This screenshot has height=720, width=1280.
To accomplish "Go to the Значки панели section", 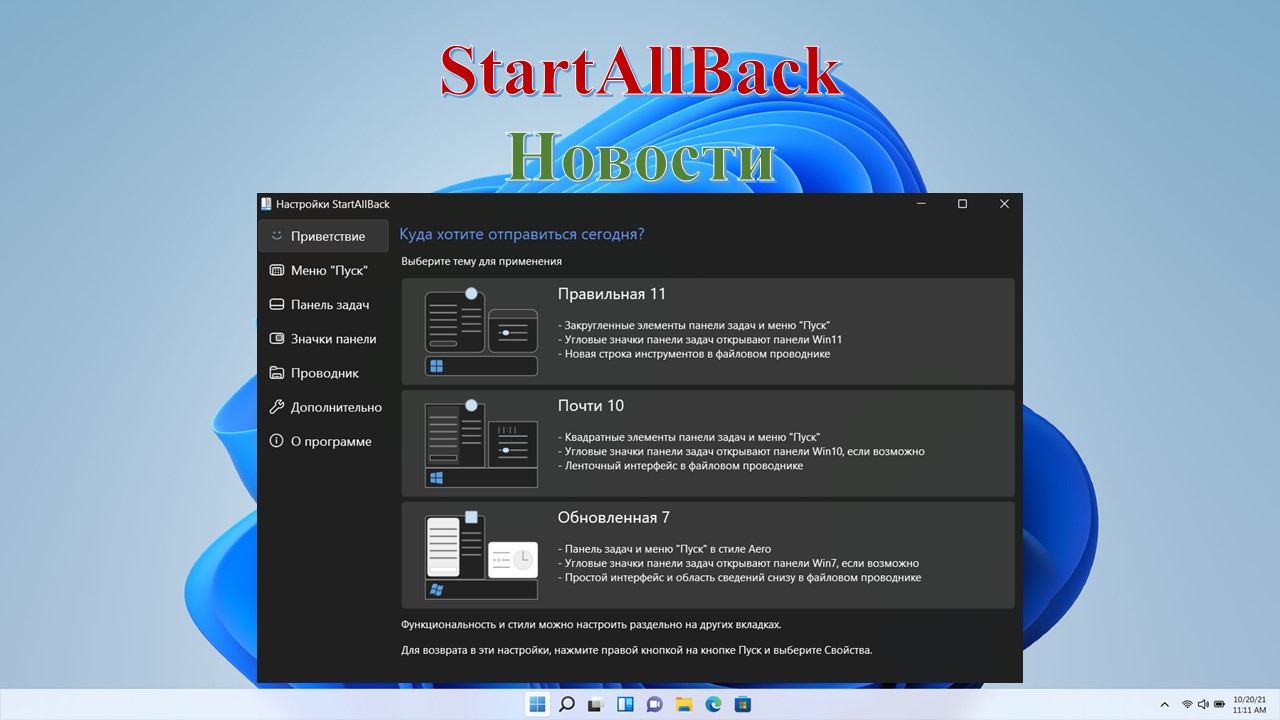I will (323, 338).
